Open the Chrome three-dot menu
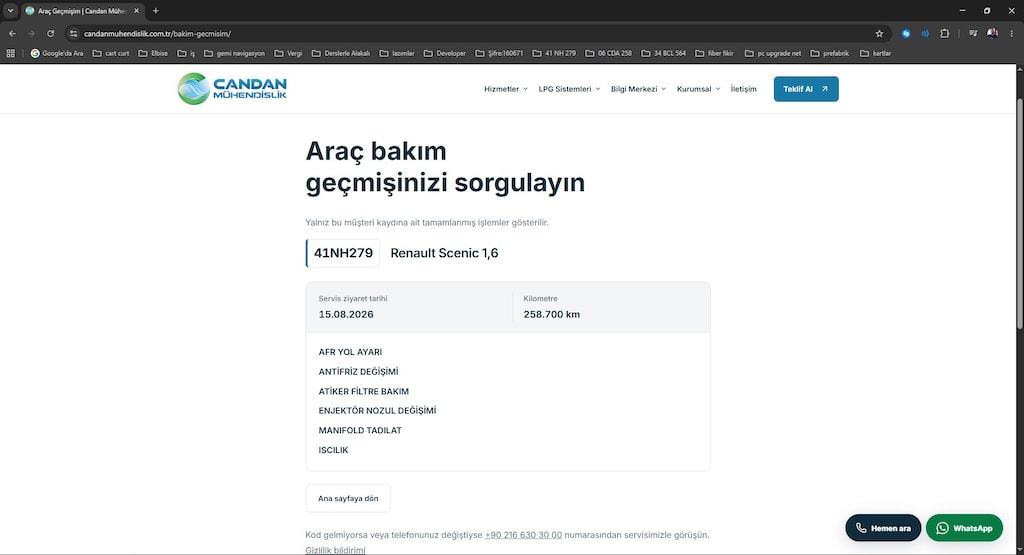The image size is (1024, 555). 1012,33
